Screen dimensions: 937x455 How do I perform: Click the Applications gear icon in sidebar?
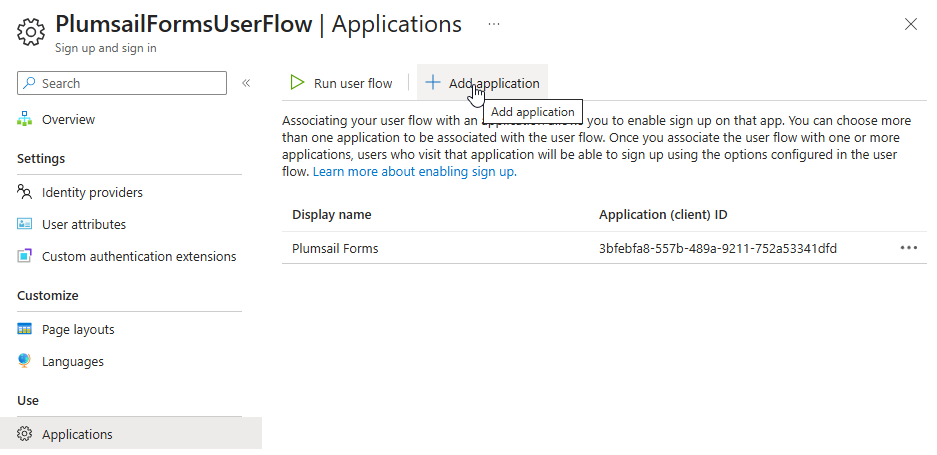pos(25,434)
